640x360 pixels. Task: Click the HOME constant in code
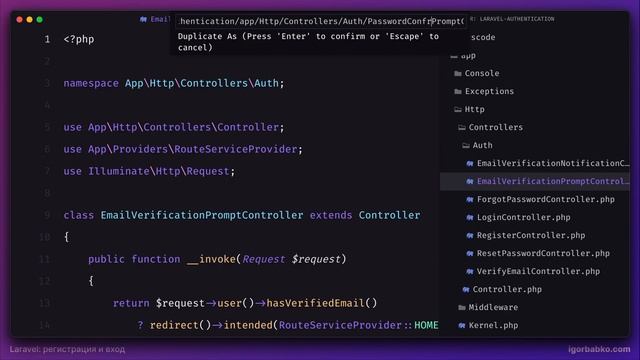click(426, 325)
